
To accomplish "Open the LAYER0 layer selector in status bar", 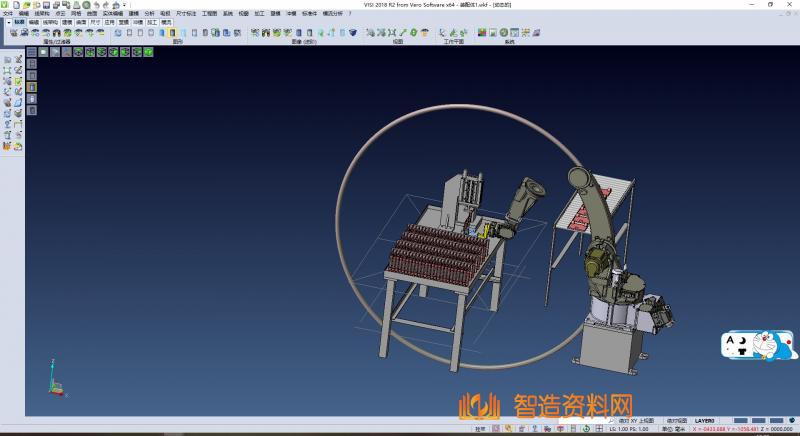I will [705, 421].
